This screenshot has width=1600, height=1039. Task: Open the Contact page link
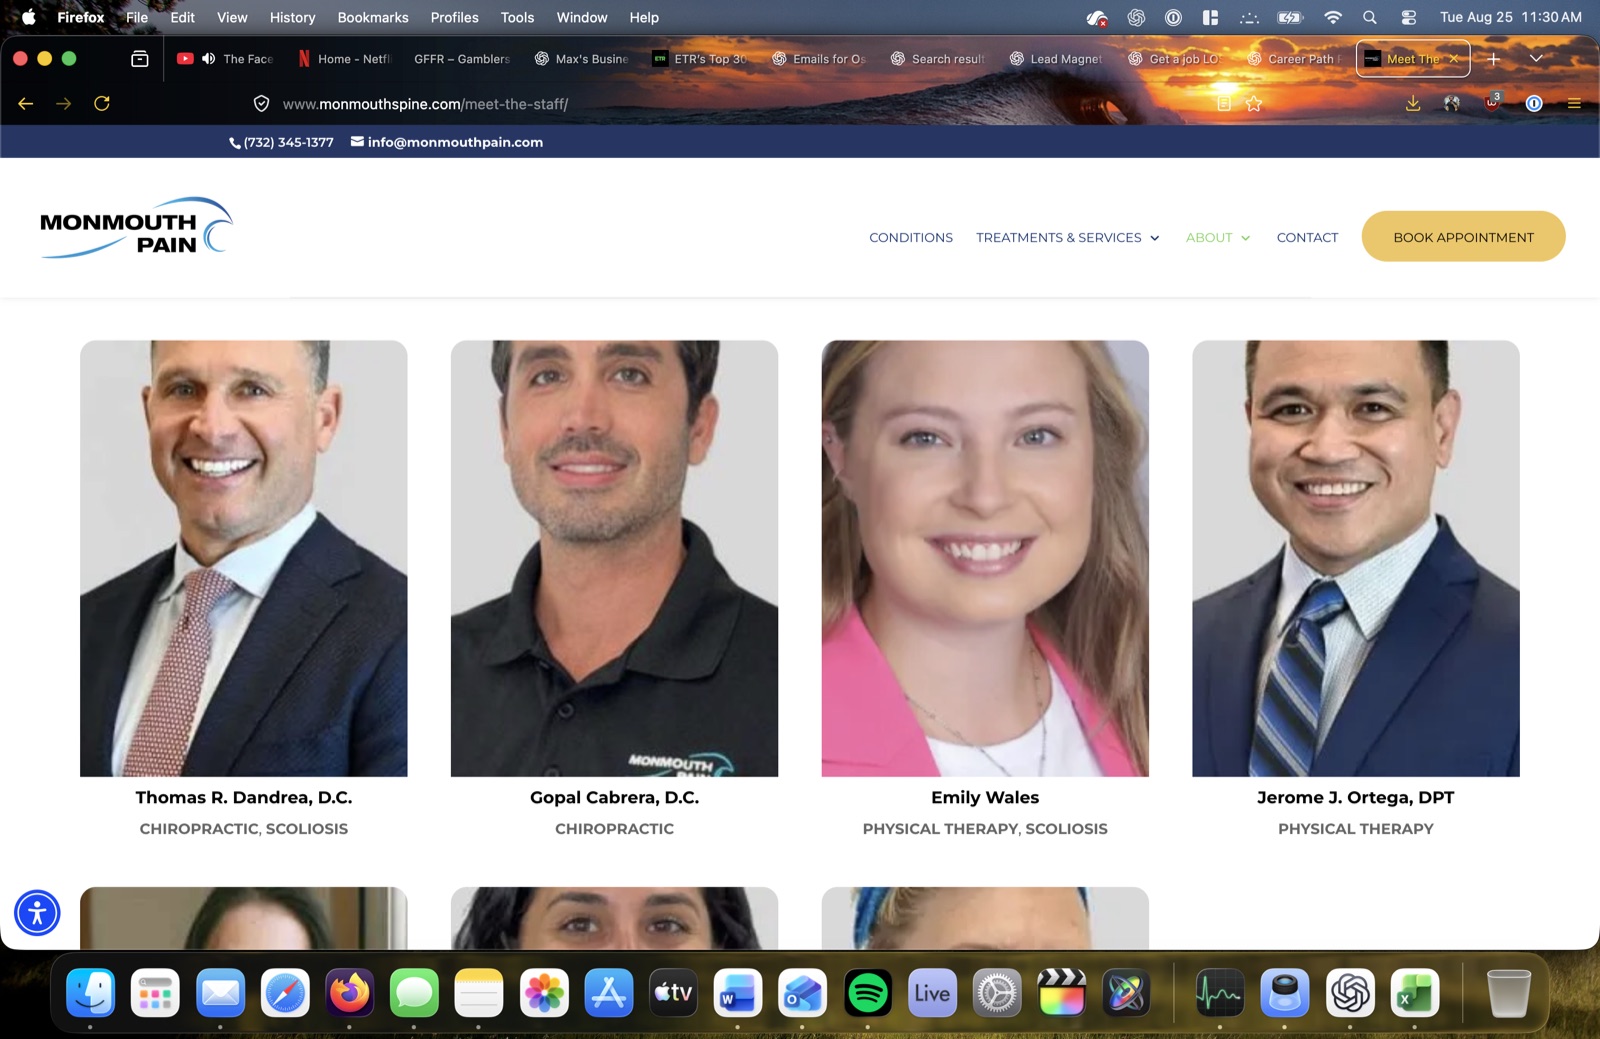tap(1307, 238)
